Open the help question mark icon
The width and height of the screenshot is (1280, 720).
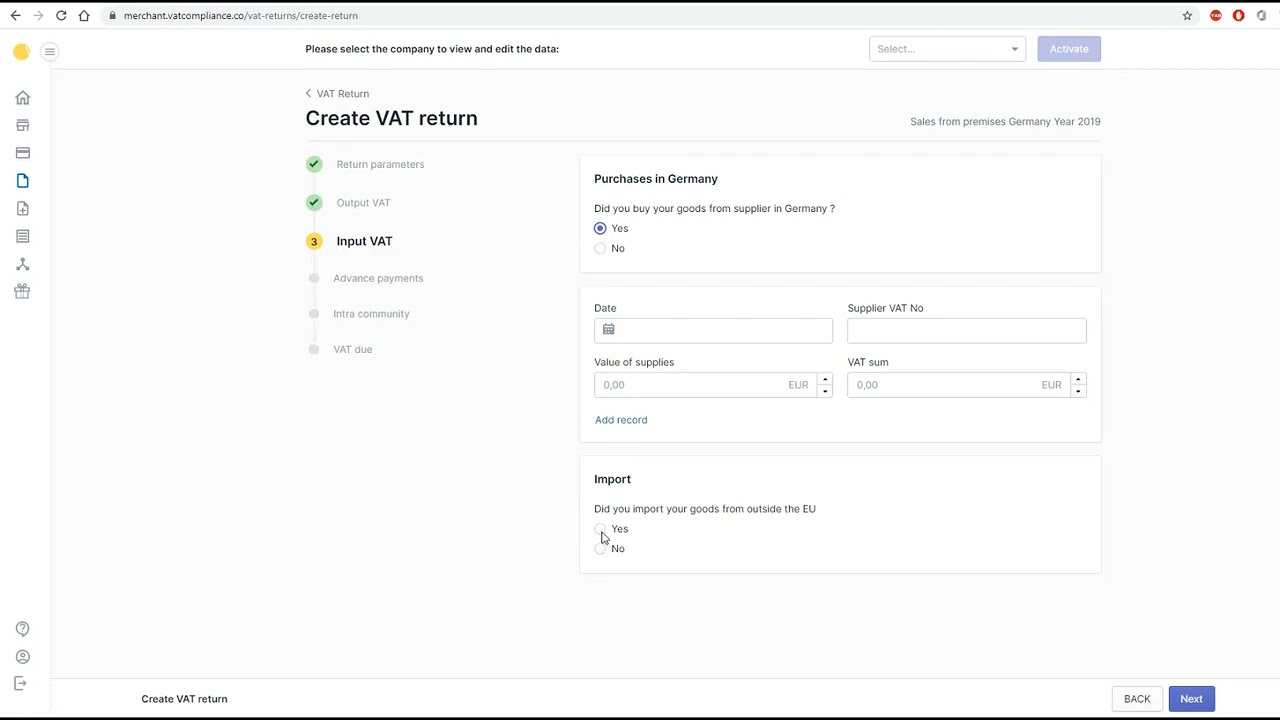(x=22, y=629)
